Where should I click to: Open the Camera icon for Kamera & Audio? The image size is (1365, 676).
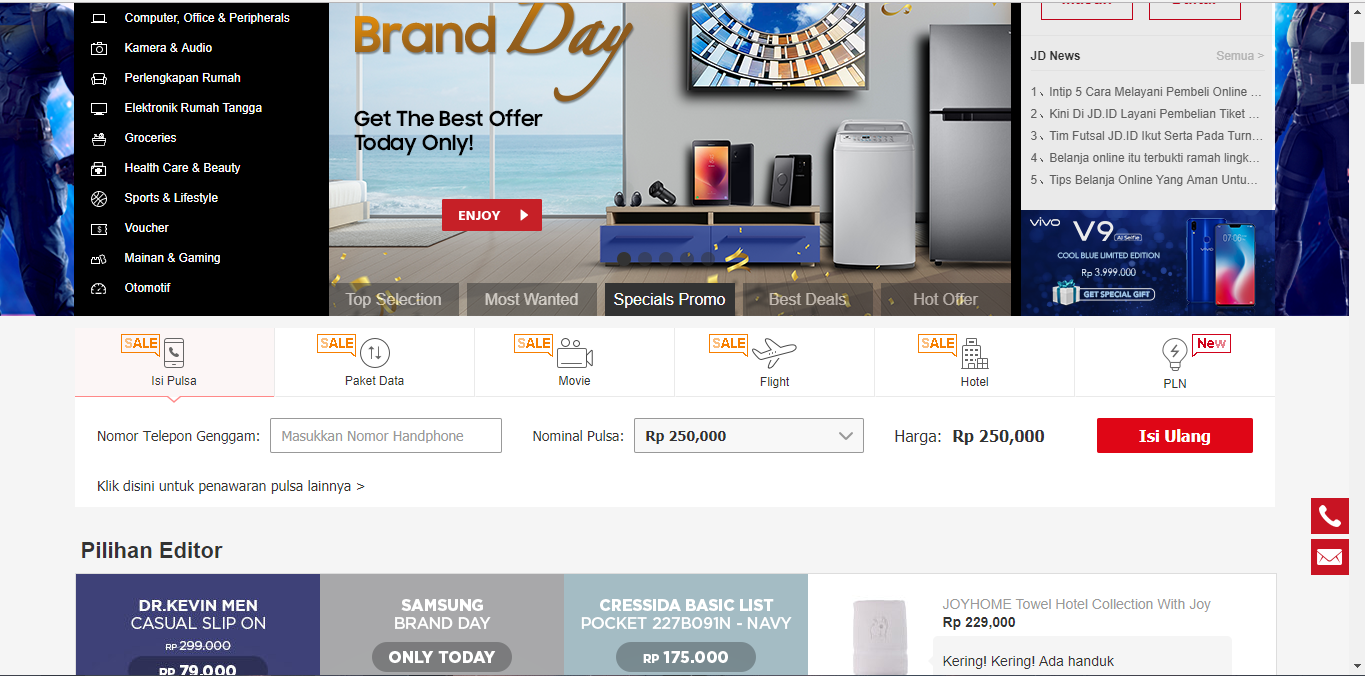99,48
